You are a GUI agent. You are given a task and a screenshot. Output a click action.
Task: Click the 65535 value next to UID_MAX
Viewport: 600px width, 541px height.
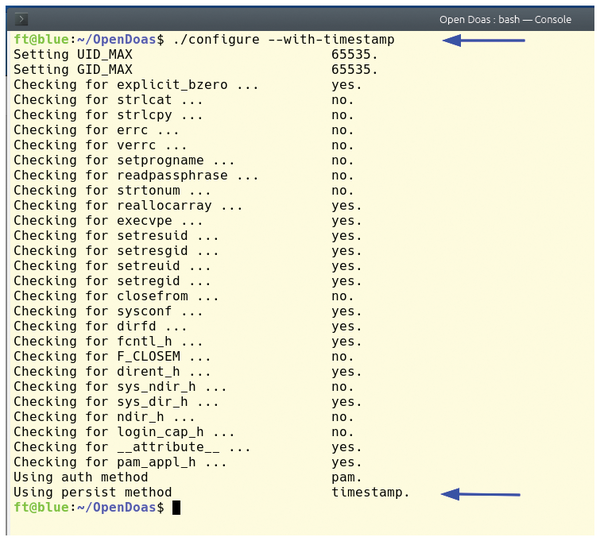click(x=354, y=55)
